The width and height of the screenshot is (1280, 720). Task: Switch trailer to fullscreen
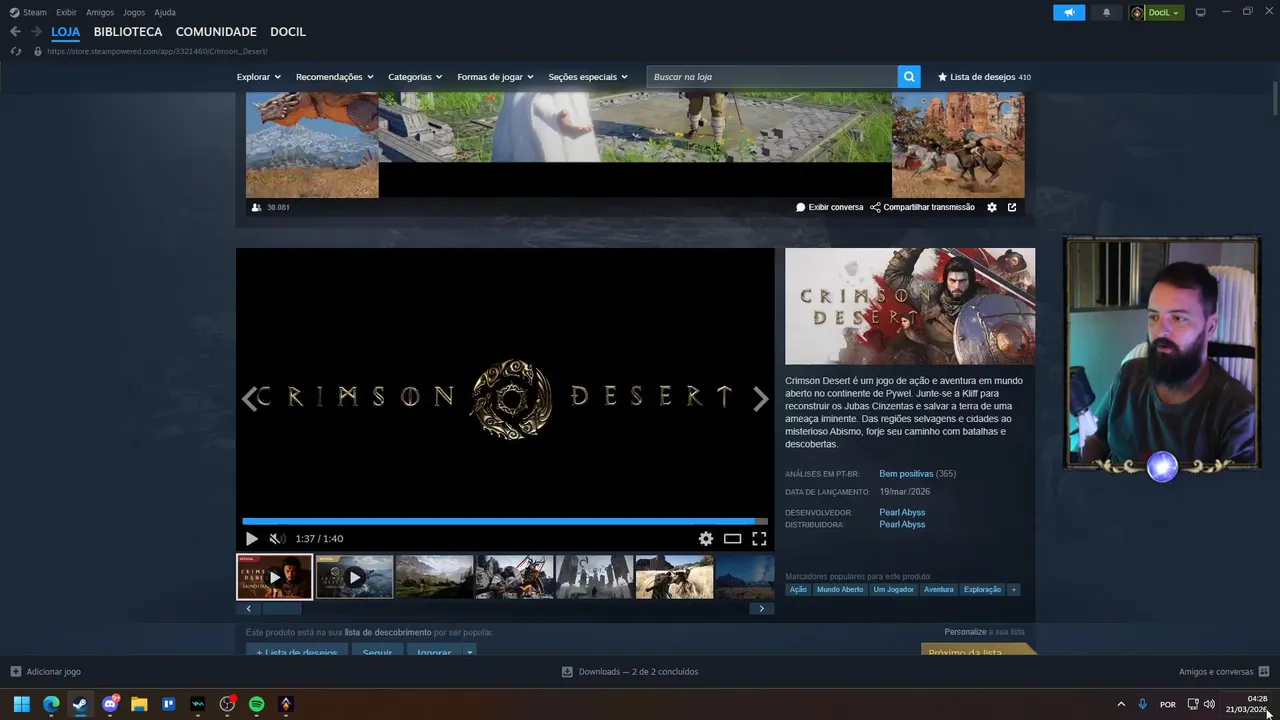pyautogui.click(x=759, y=538)
